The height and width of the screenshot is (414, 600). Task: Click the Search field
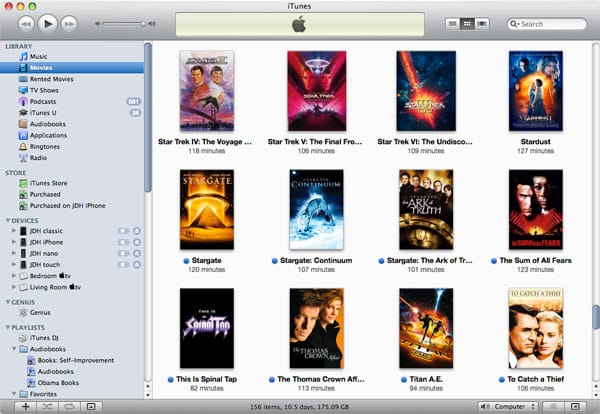pyautogui.click(x=547, y=24)
